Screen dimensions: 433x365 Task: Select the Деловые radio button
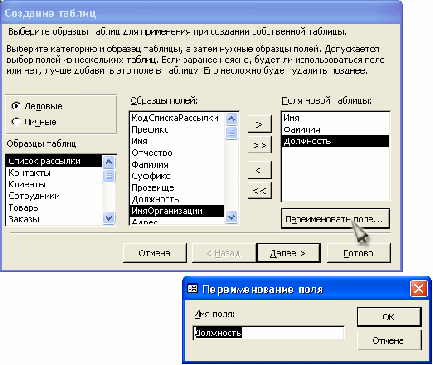(16, 106)
